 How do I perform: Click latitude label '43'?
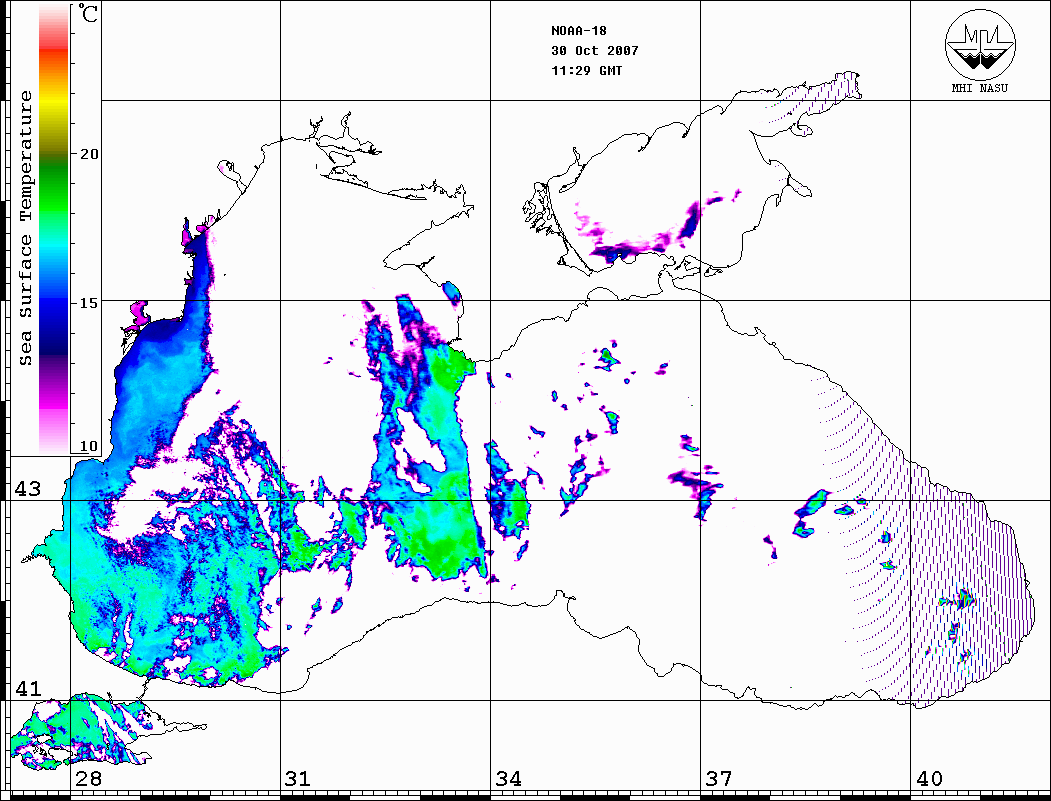[28, 489]
